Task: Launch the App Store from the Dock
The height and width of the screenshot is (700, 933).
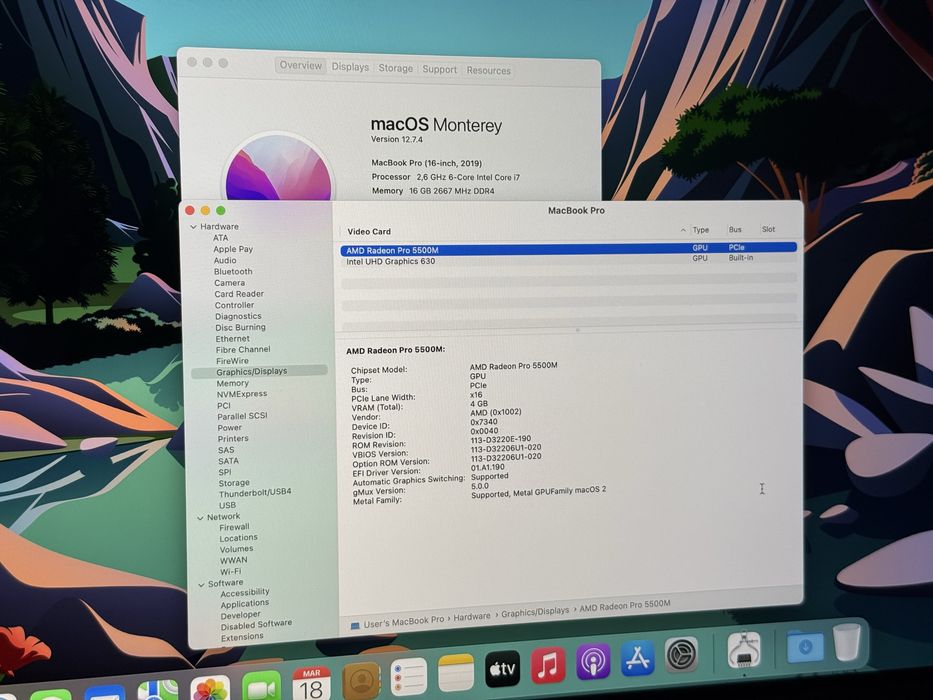Action: coord(637,658)
